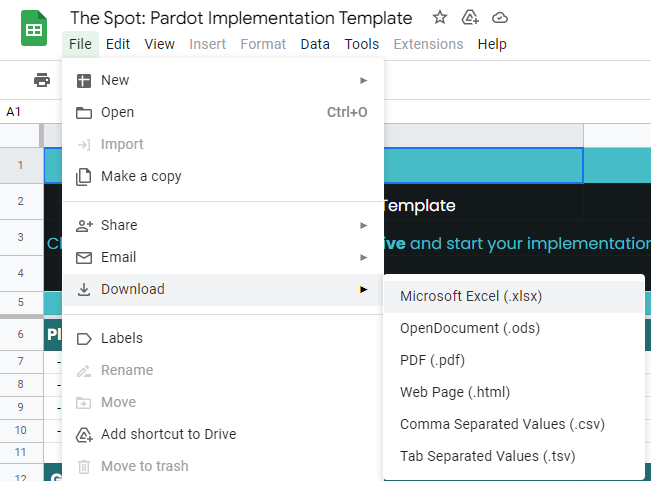The image size is (651, 481).
Task: Click the document title text
Action: tap(240, 18)
